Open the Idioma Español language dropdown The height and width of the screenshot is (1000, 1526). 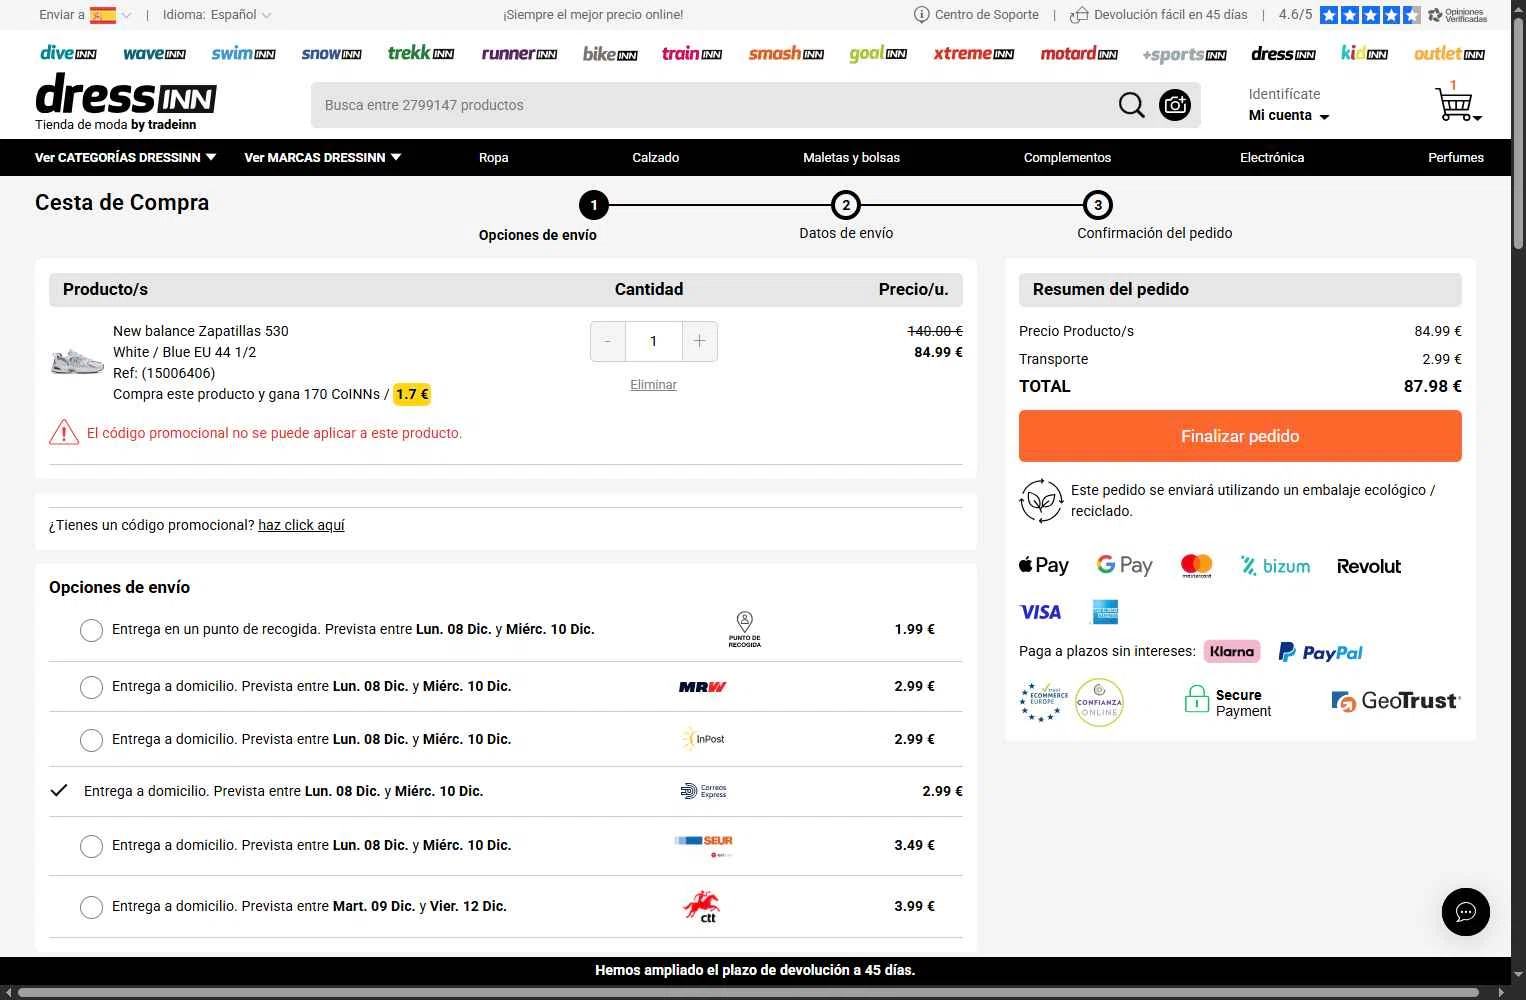217,15
